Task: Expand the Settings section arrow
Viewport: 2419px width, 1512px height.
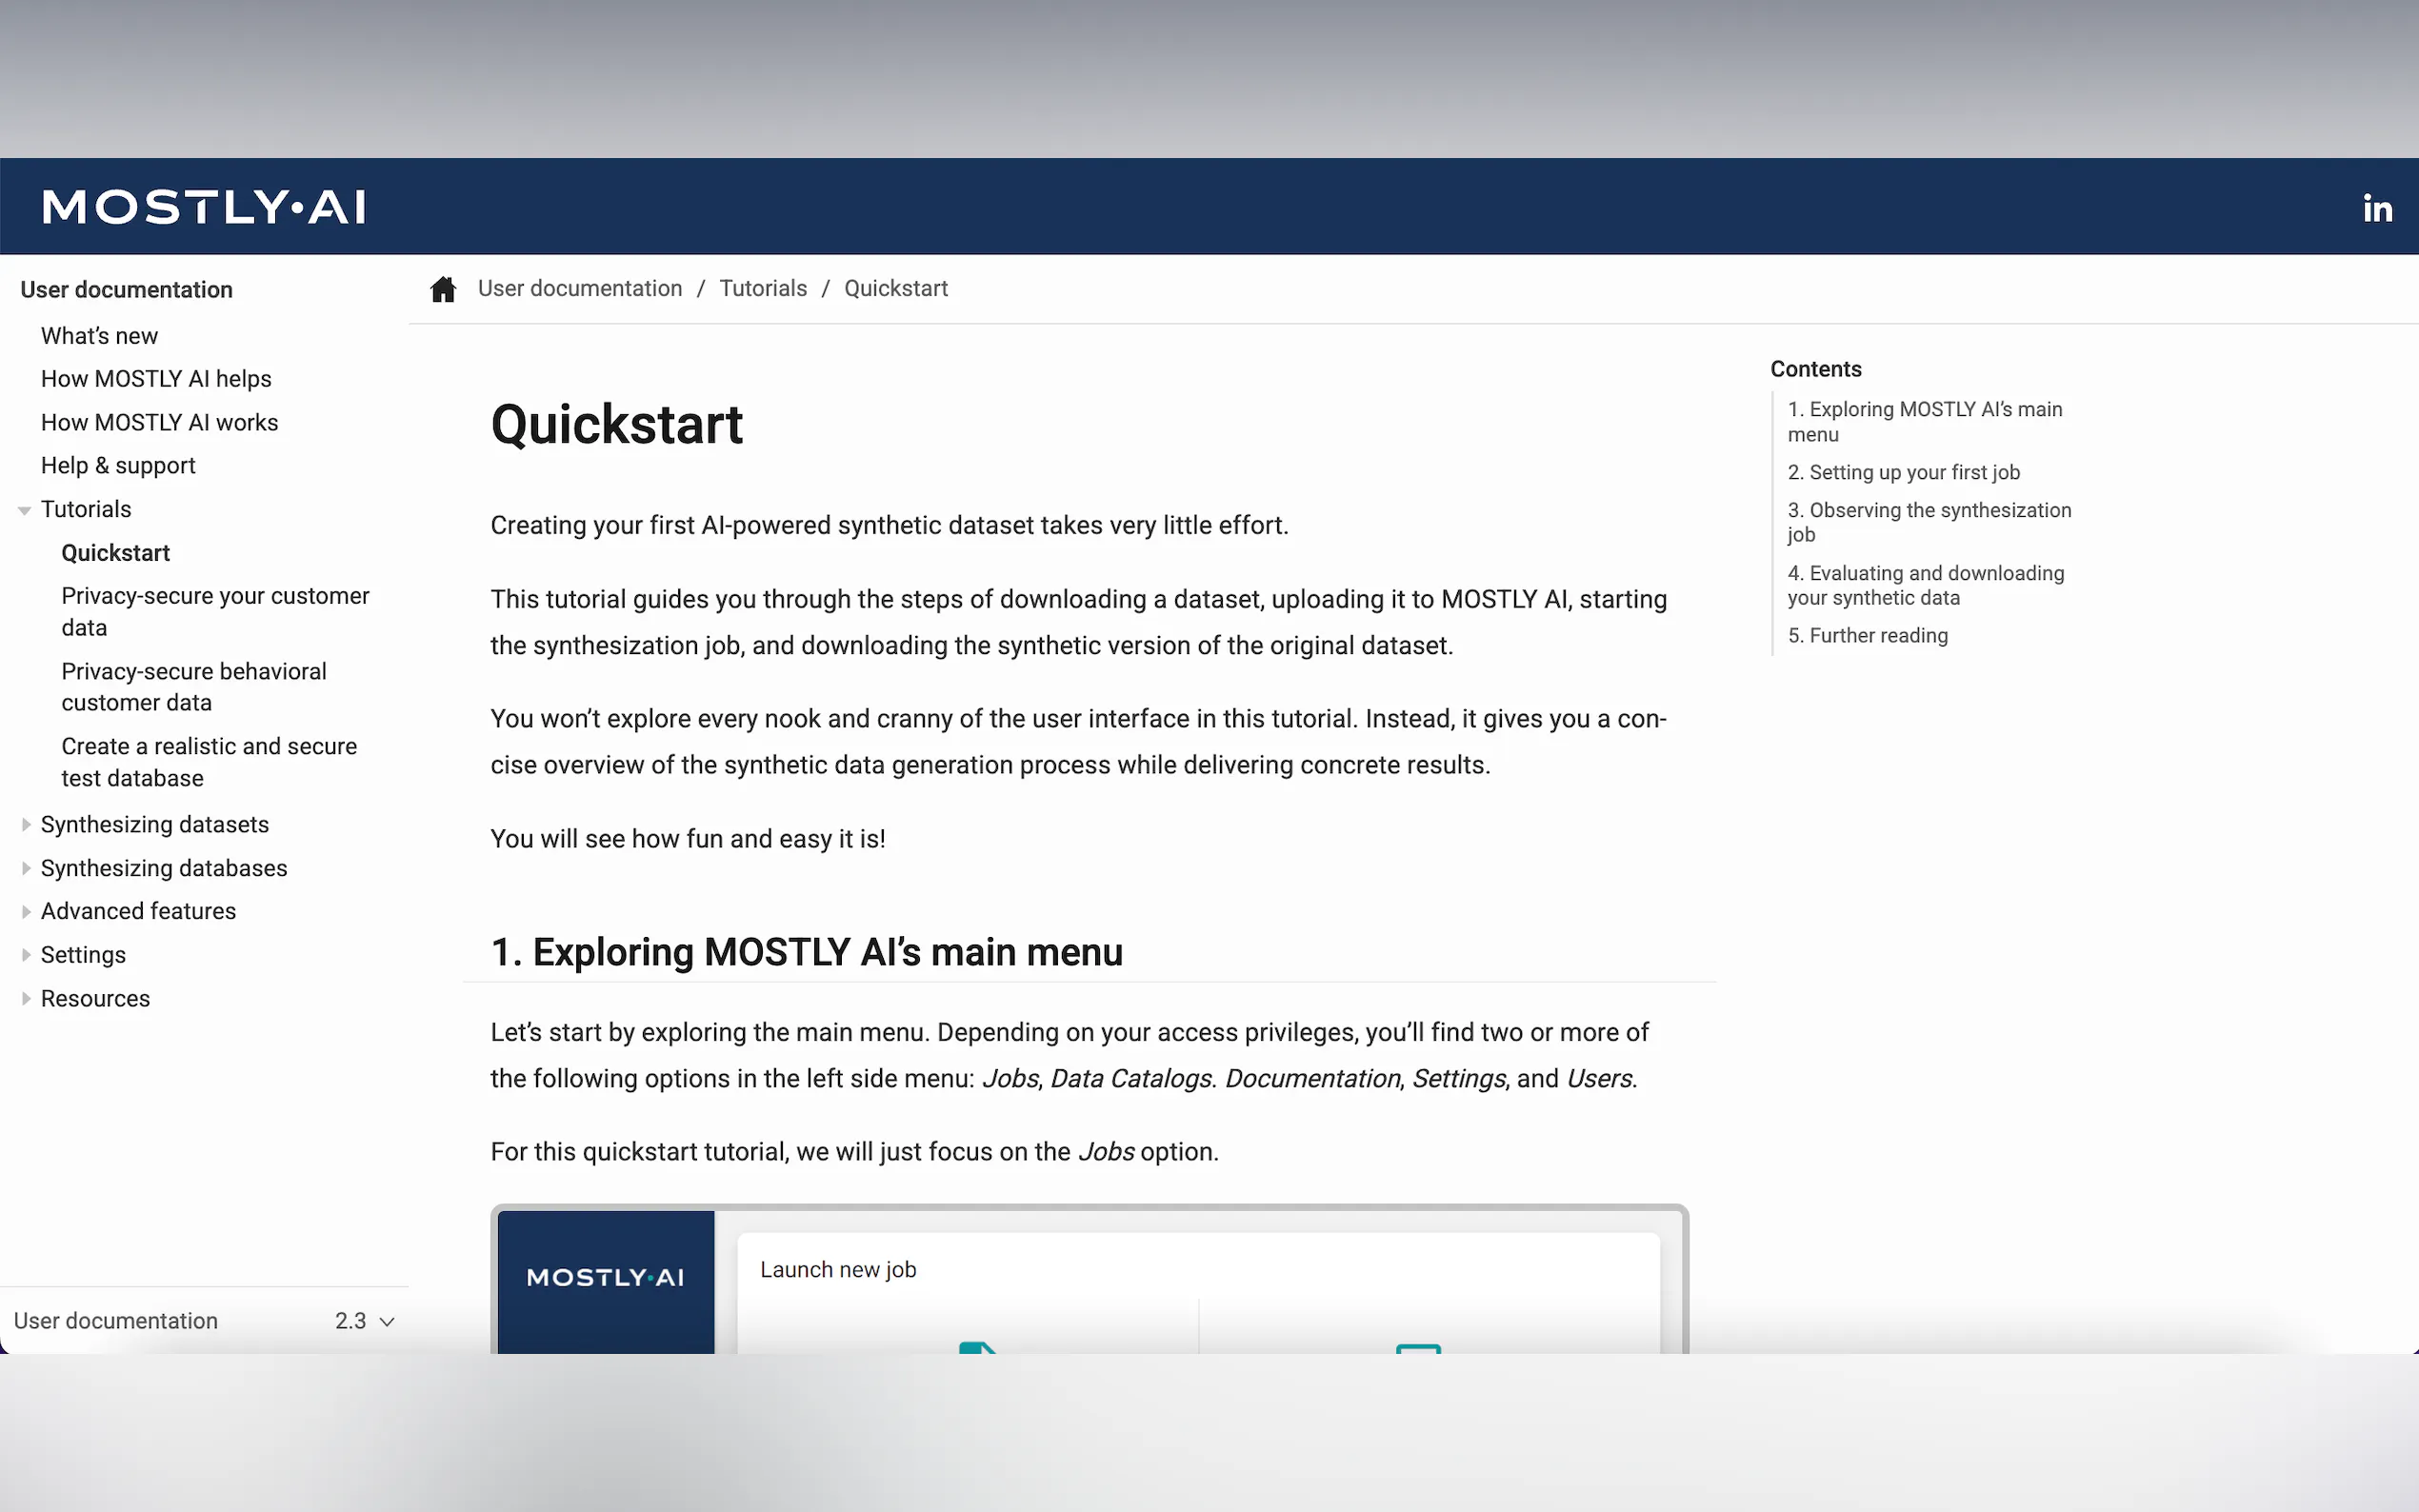Action: click(26, 955)
